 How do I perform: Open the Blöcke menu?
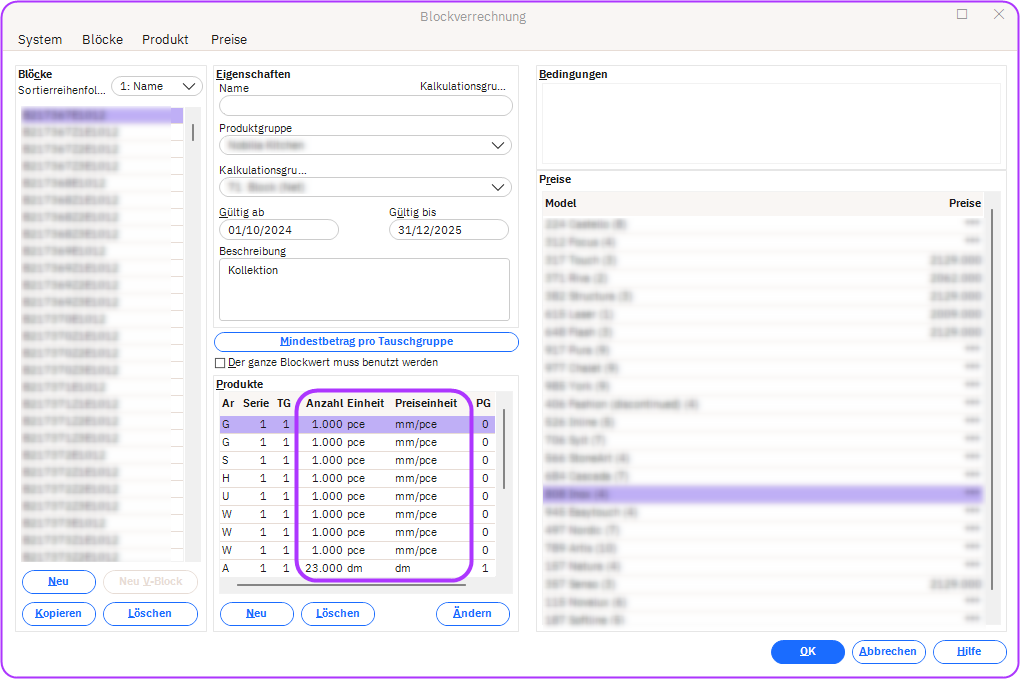(x=102, y=40)
